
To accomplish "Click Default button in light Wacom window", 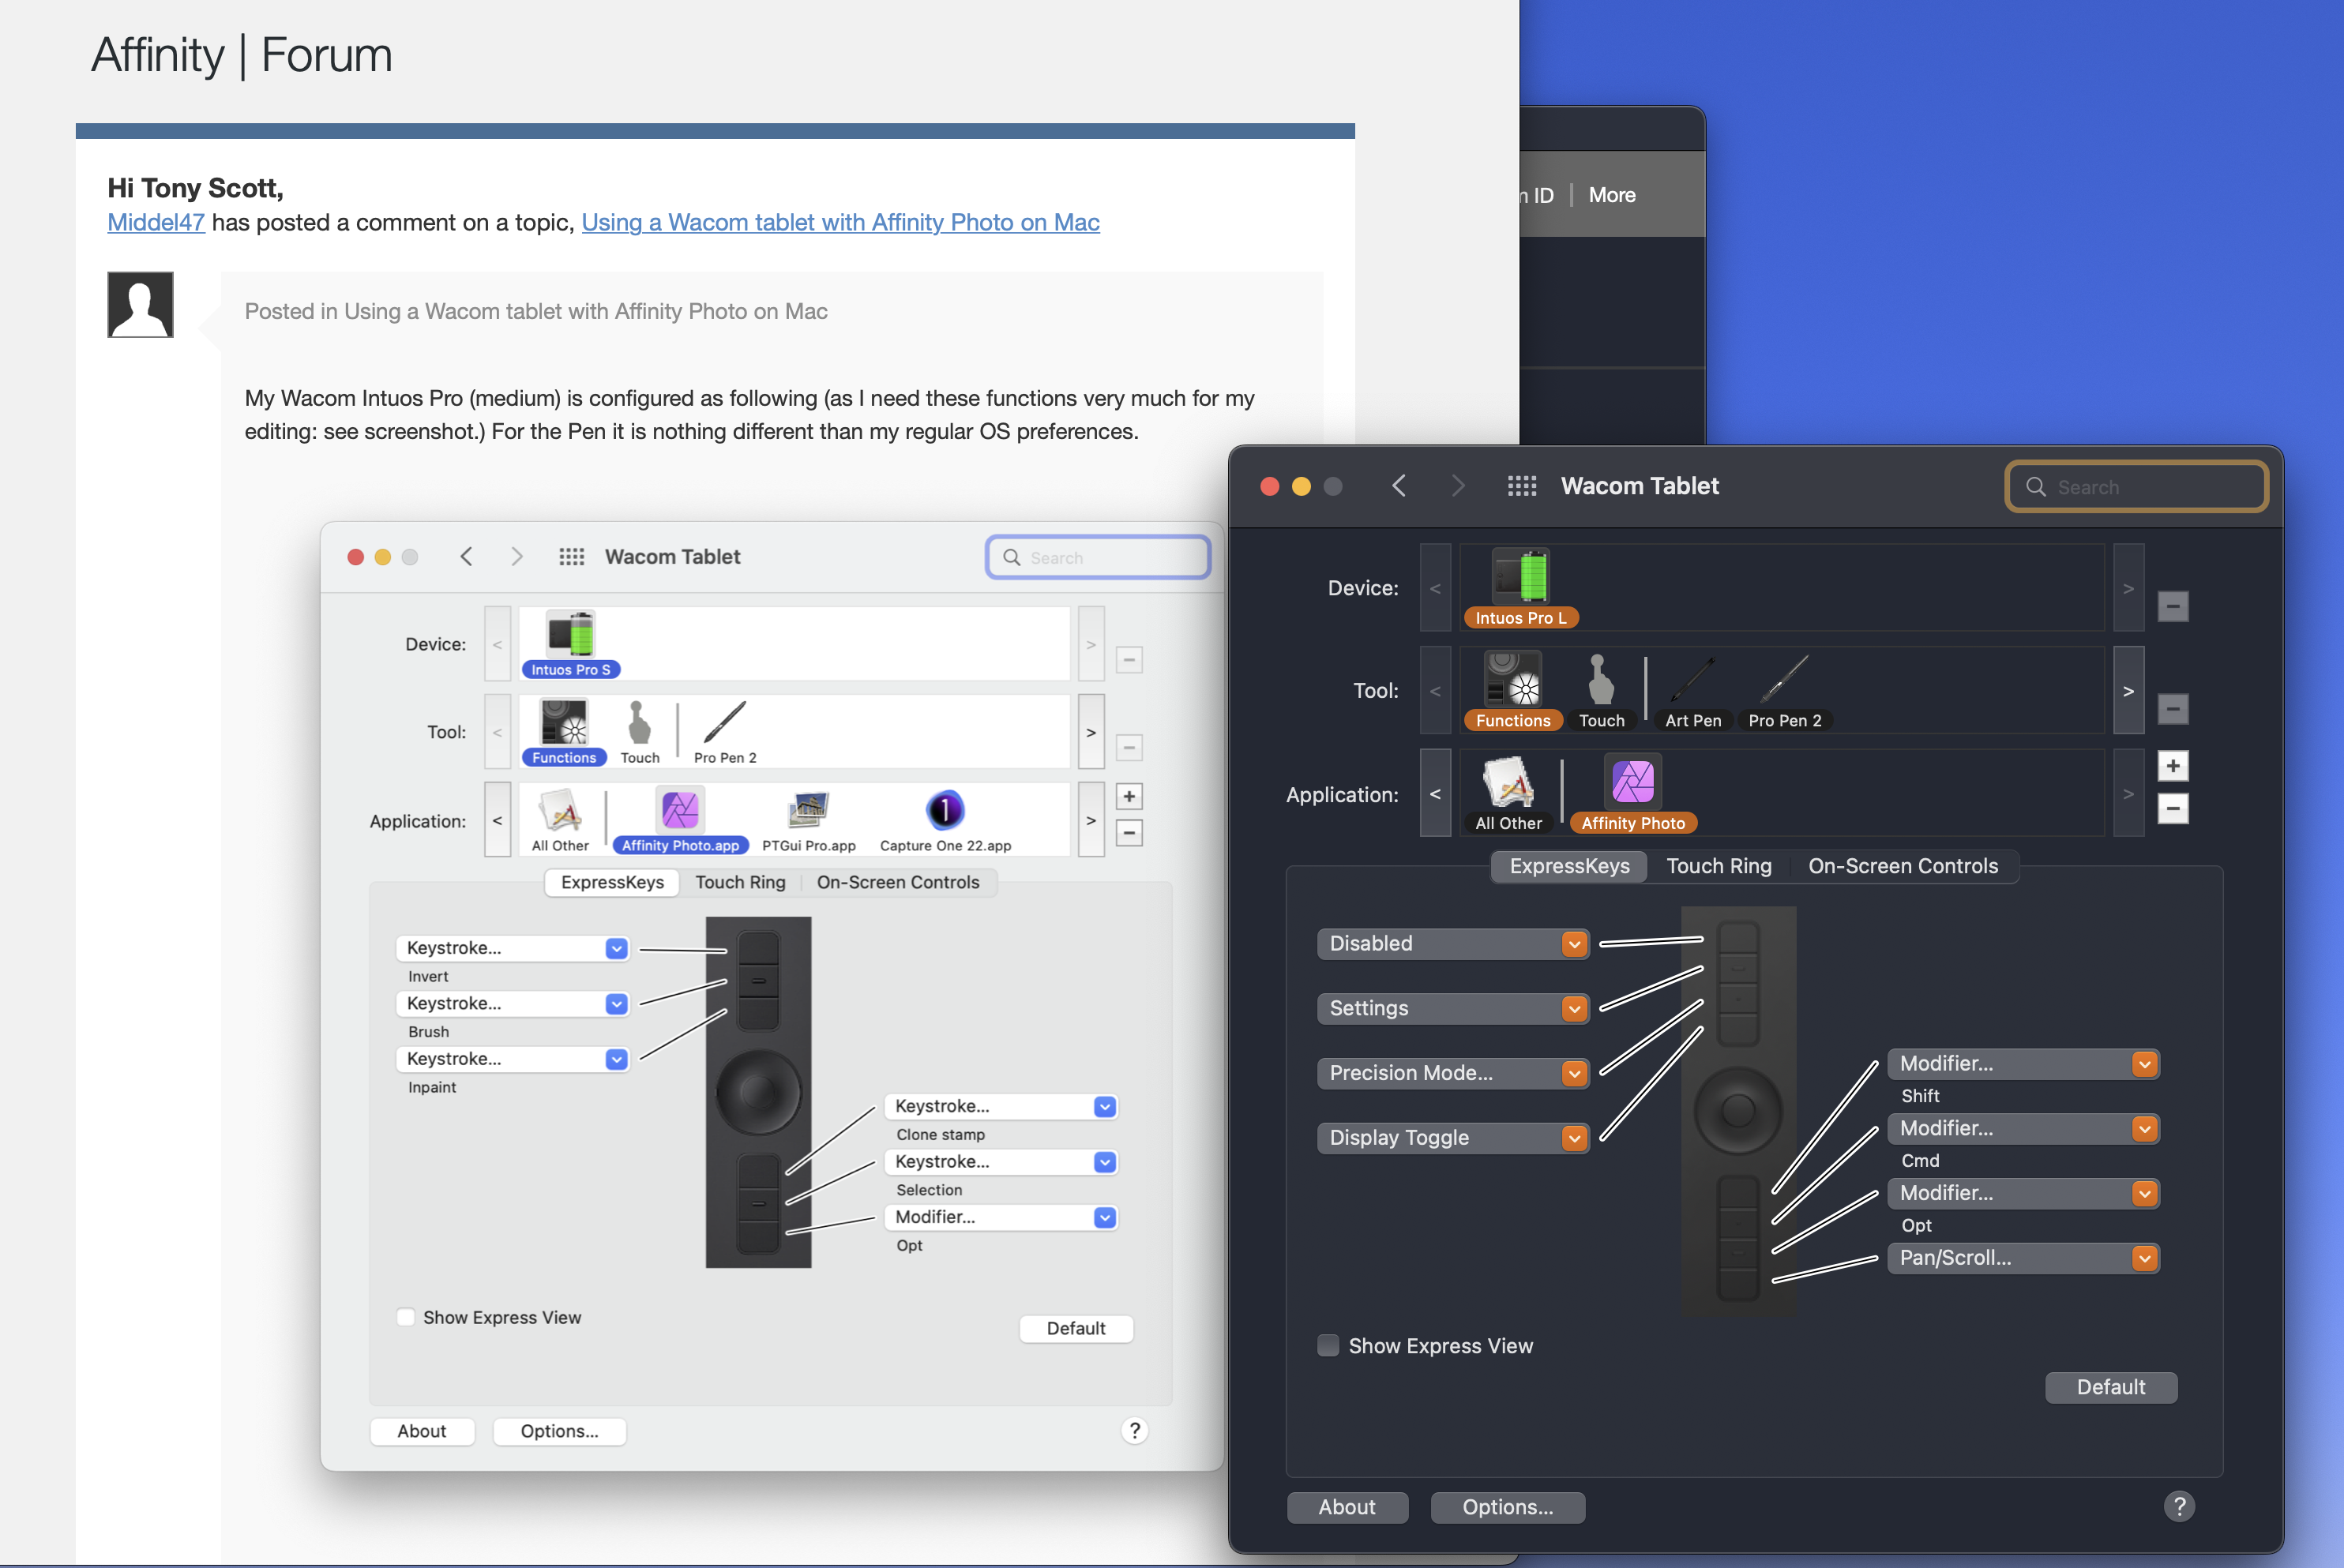I will (x=1076, y=1328).
